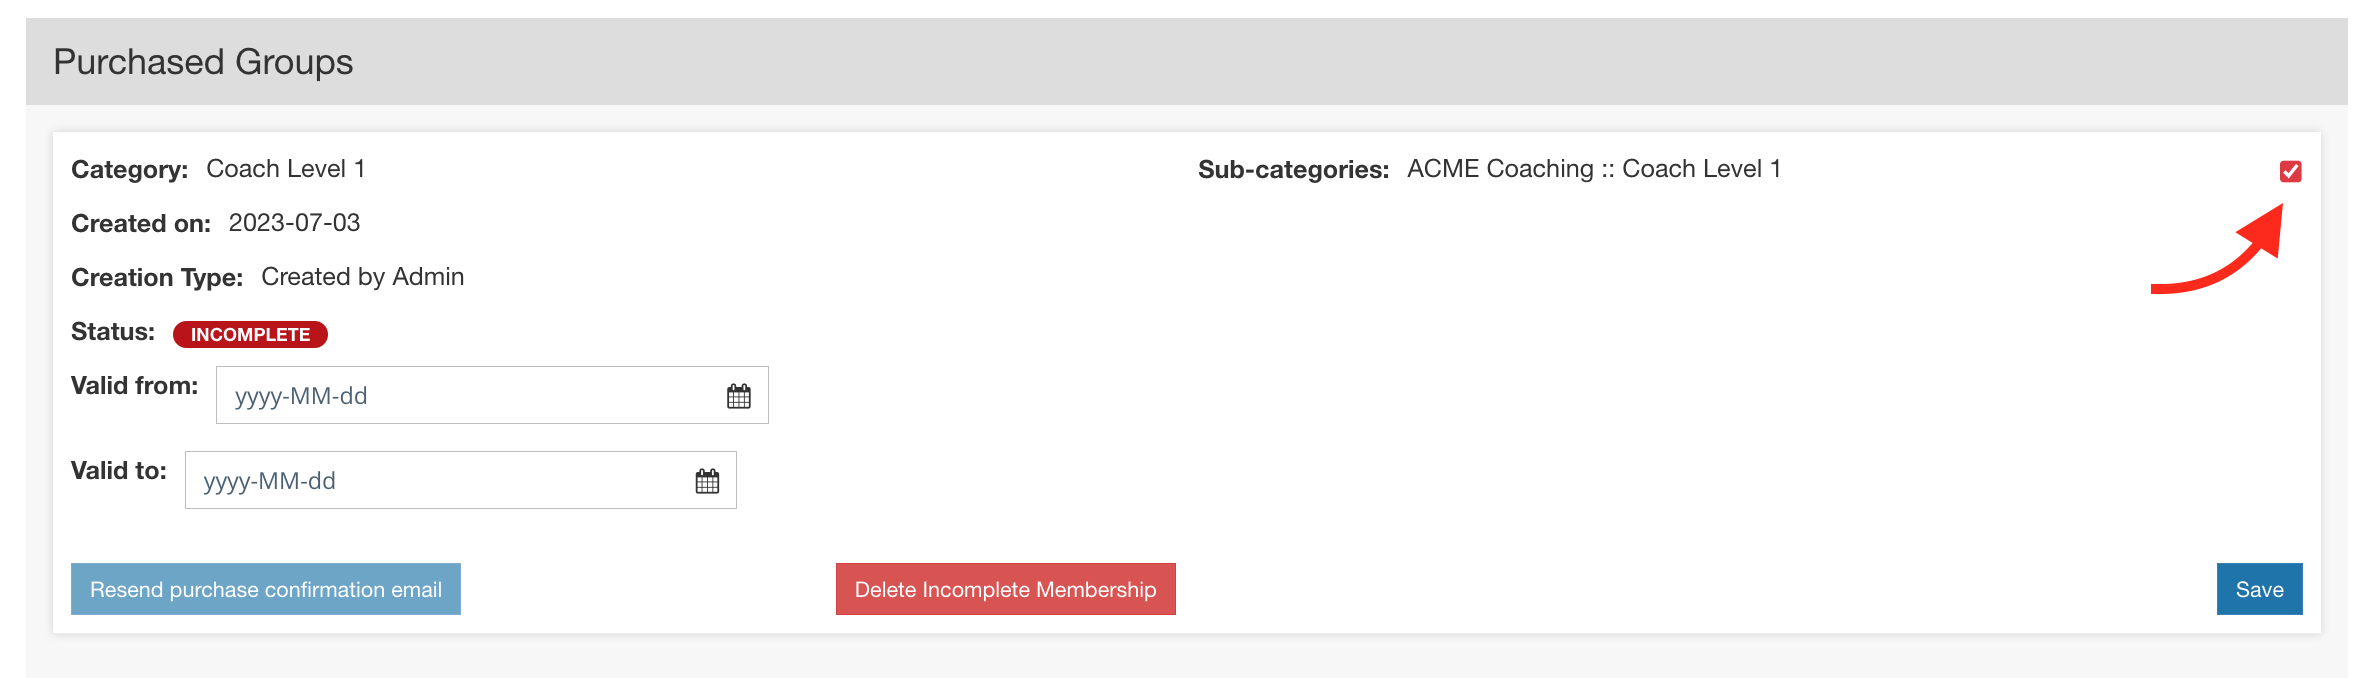
Task: Click the Sub-categories label
Action: click(1293, 170)
